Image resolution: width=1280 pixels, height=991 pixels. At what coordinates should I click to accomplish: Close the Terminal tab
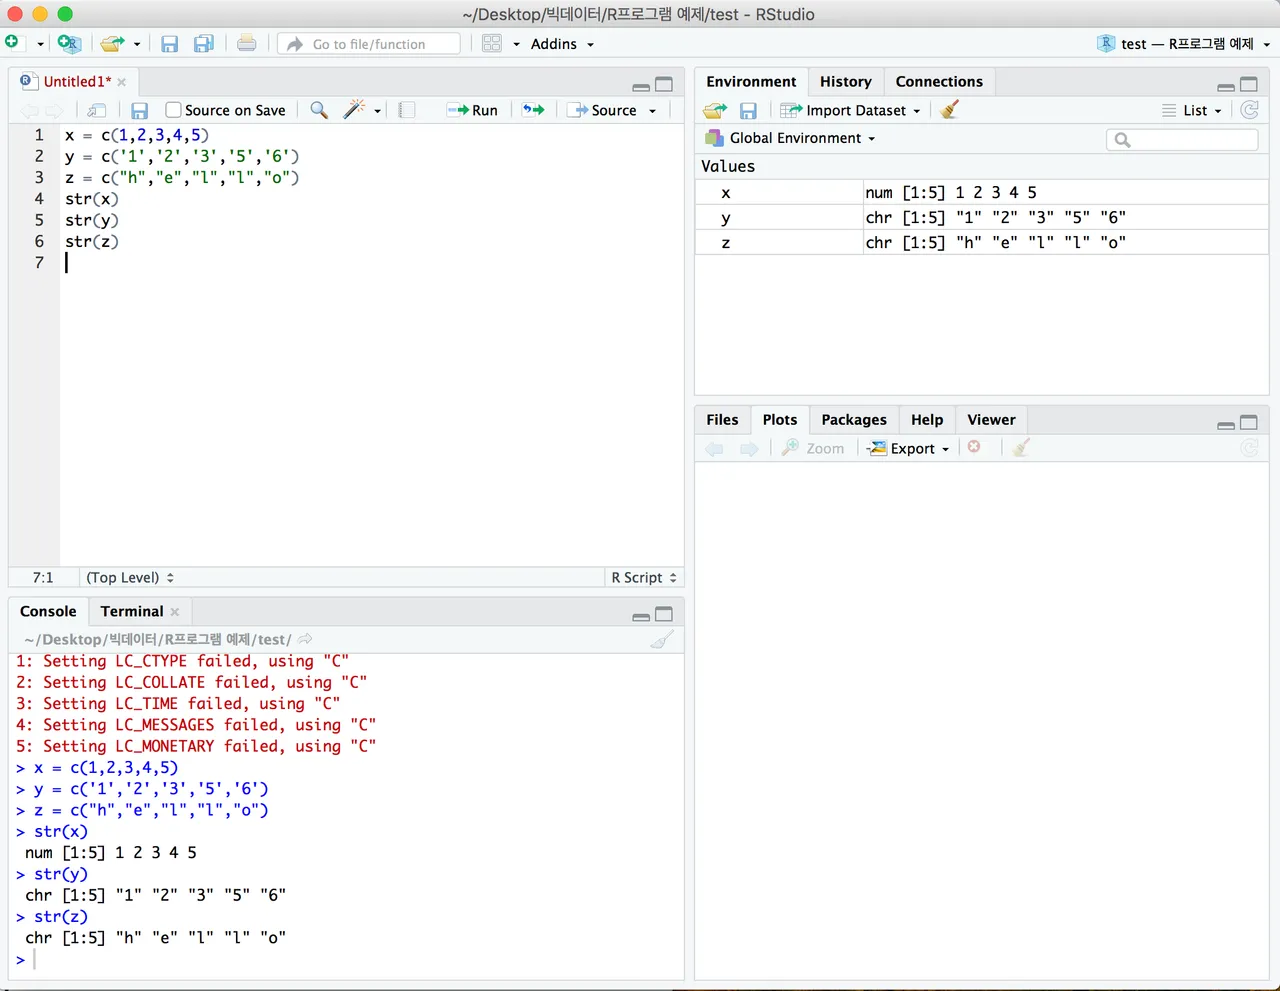(x=175, y=612)
